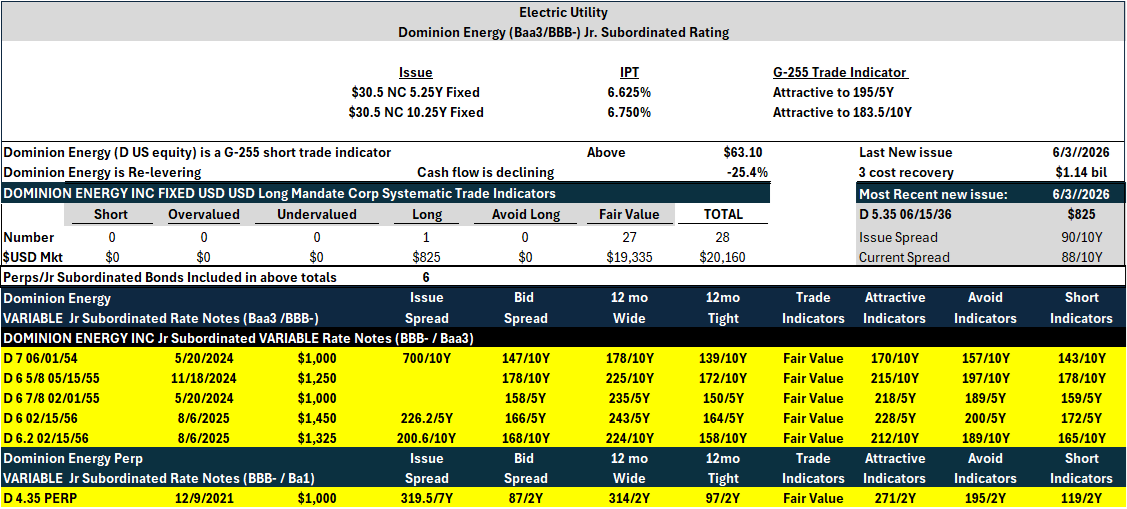1127x509 pixels.
Task: Click the G-255 Trade Indicator heading
Action: coord(840,73)
